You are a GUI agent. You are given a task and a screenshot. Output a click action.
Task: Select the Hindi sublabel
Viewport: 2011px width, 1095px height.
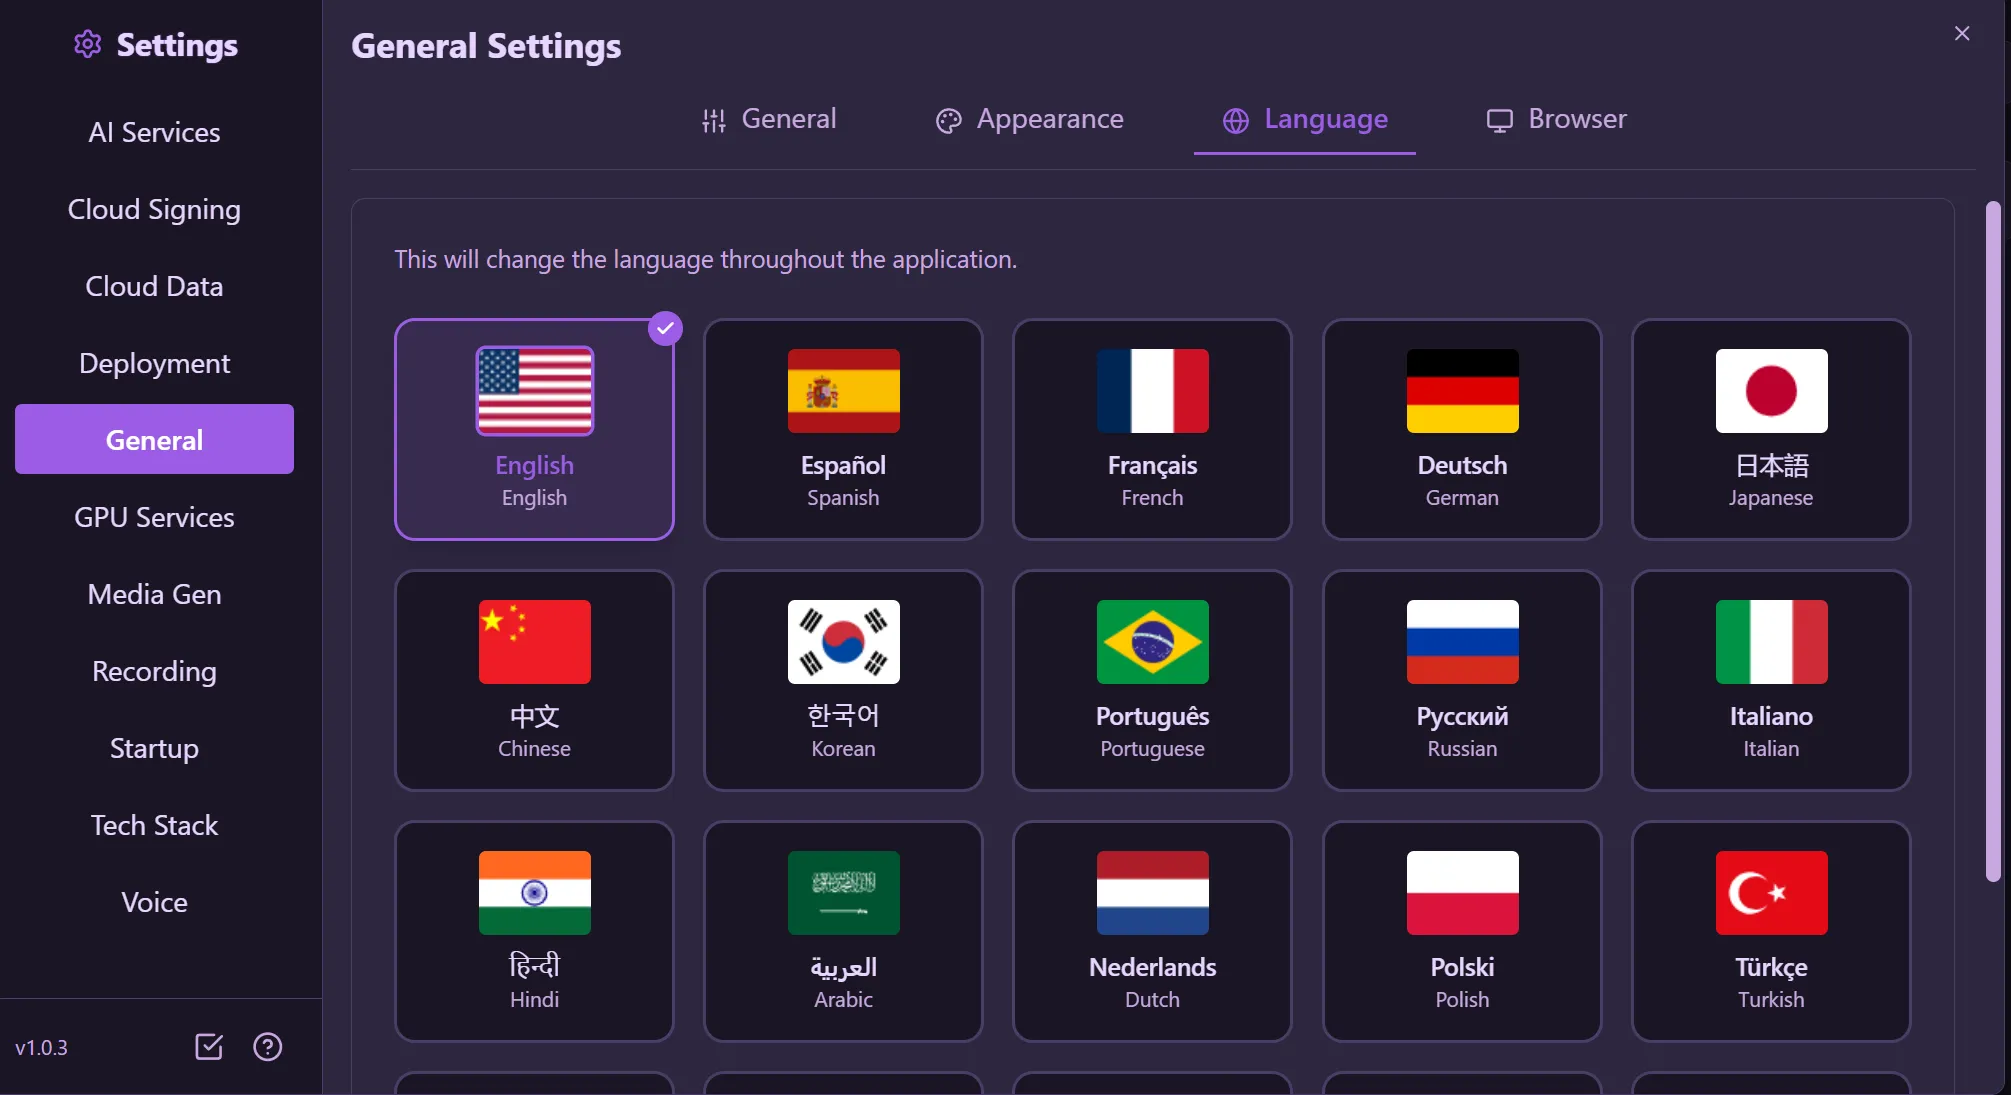point(535,999)
